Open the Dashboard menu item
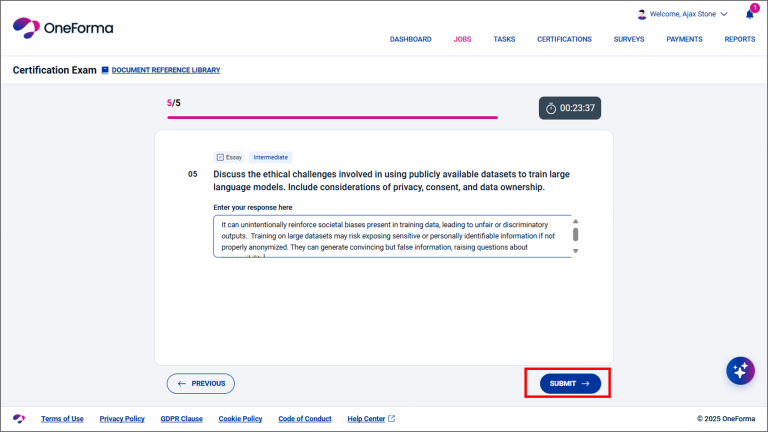The width and height of the screenshot is (768, 432). (410, 39)
